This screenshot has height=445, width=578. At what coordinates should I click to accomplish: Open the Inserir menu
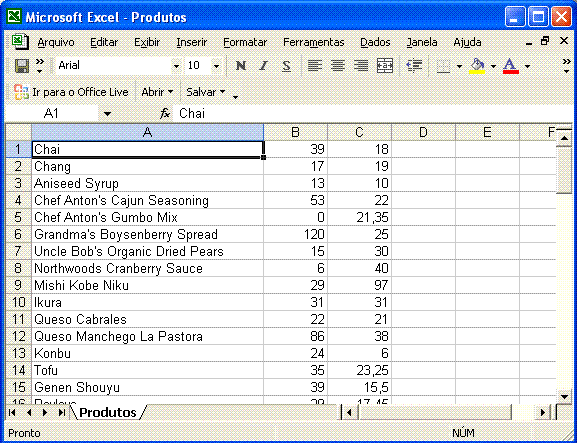point(192,42)
